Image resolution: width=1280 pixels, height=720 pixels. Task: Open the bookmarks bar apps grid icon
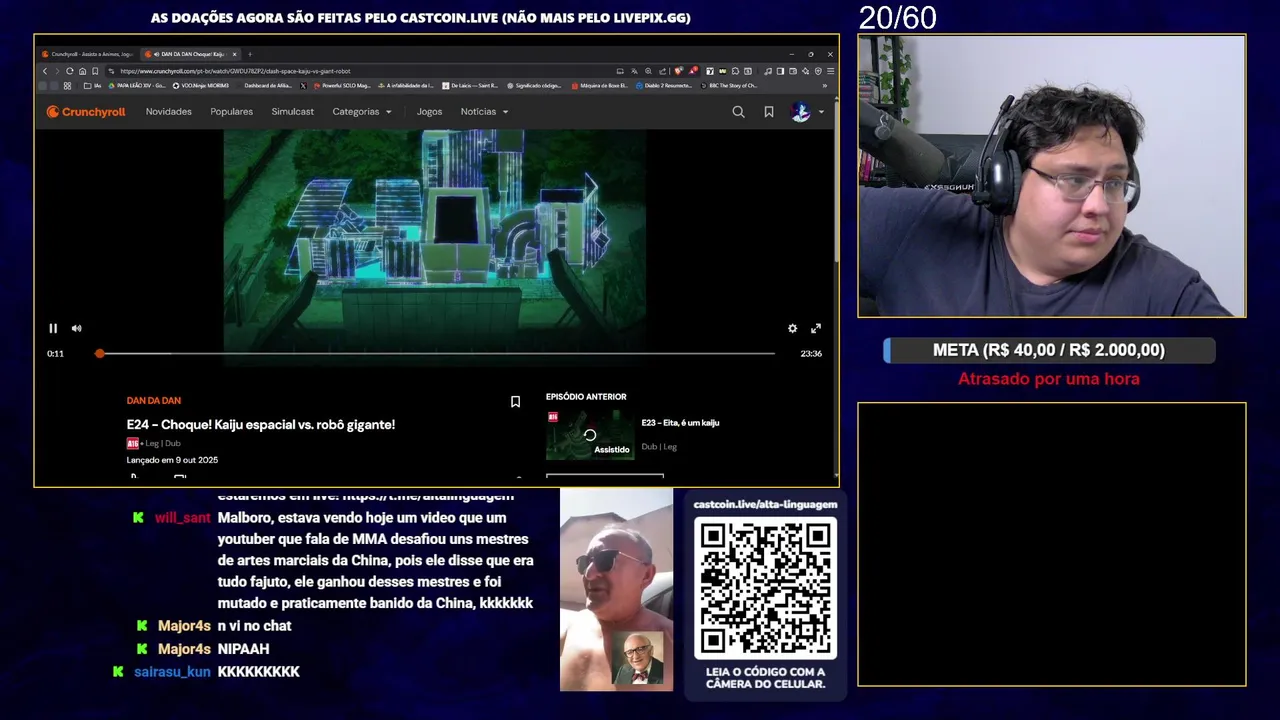[67, 86]
